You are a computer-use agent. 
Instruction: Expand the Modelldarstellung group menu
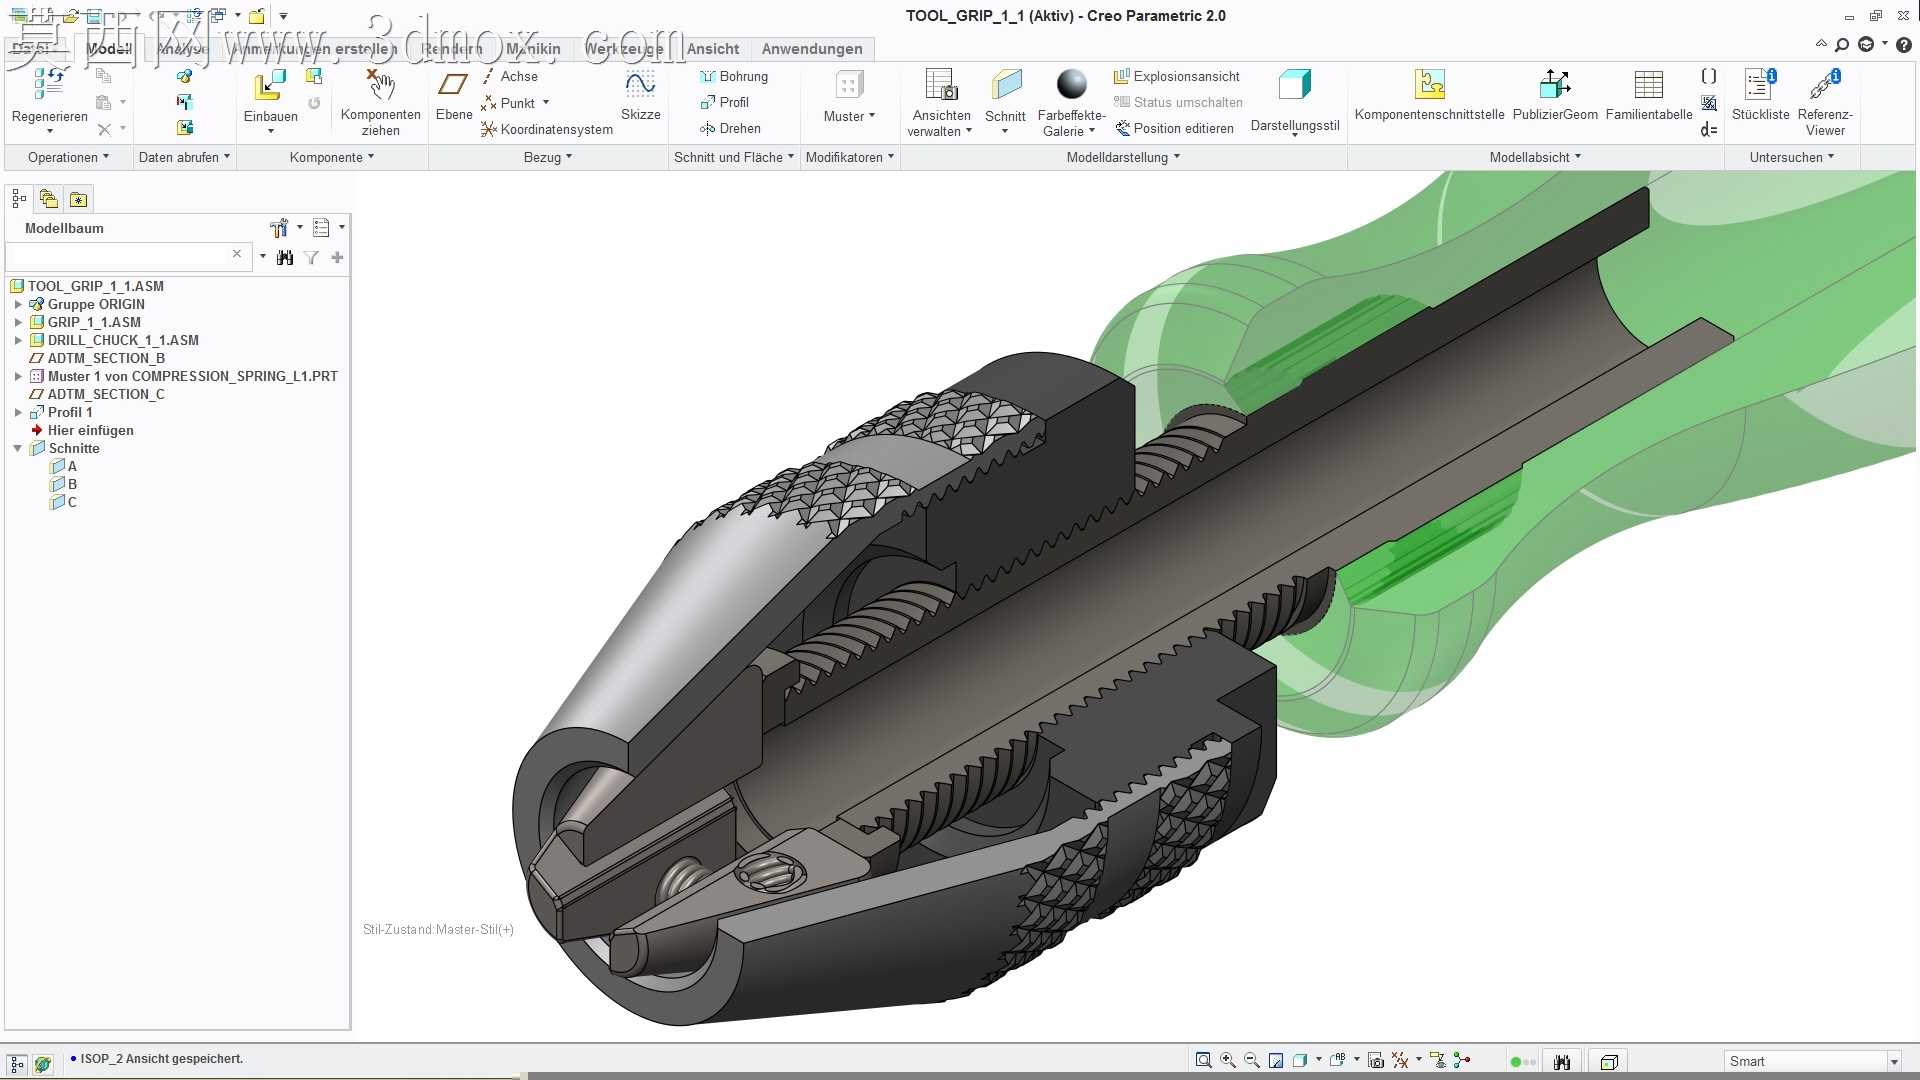(x=1123, y=157)
